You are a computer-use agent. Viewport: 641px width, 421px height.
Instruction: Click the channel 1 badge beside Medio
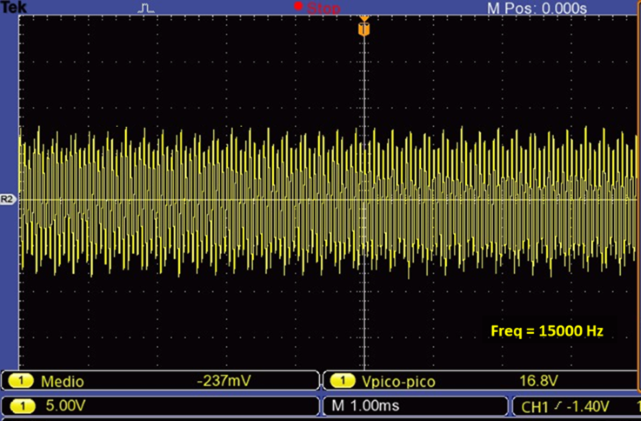21,381
